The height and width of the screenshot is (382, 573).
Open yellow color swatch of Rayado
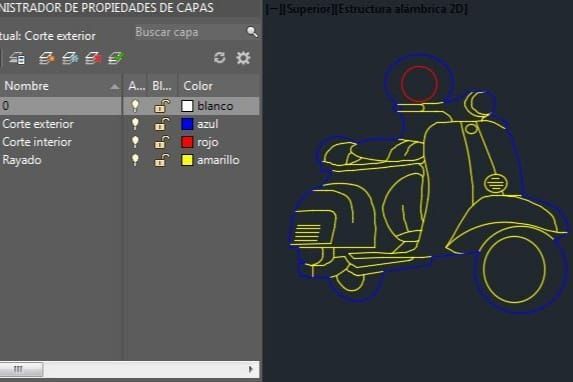pyautogui.click(x=187, y=160)
